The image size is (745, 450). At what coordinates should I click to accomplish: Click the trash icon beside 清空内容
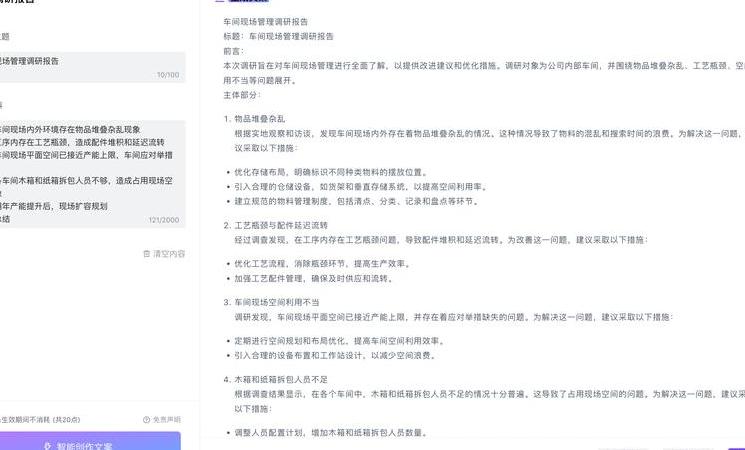pyautogui.click(x=147, y=254)
